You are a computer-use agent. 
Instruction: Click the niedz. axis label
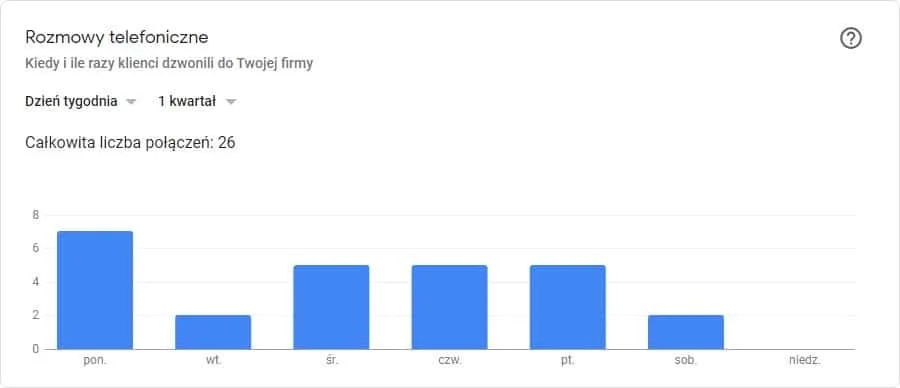[804, 362]
